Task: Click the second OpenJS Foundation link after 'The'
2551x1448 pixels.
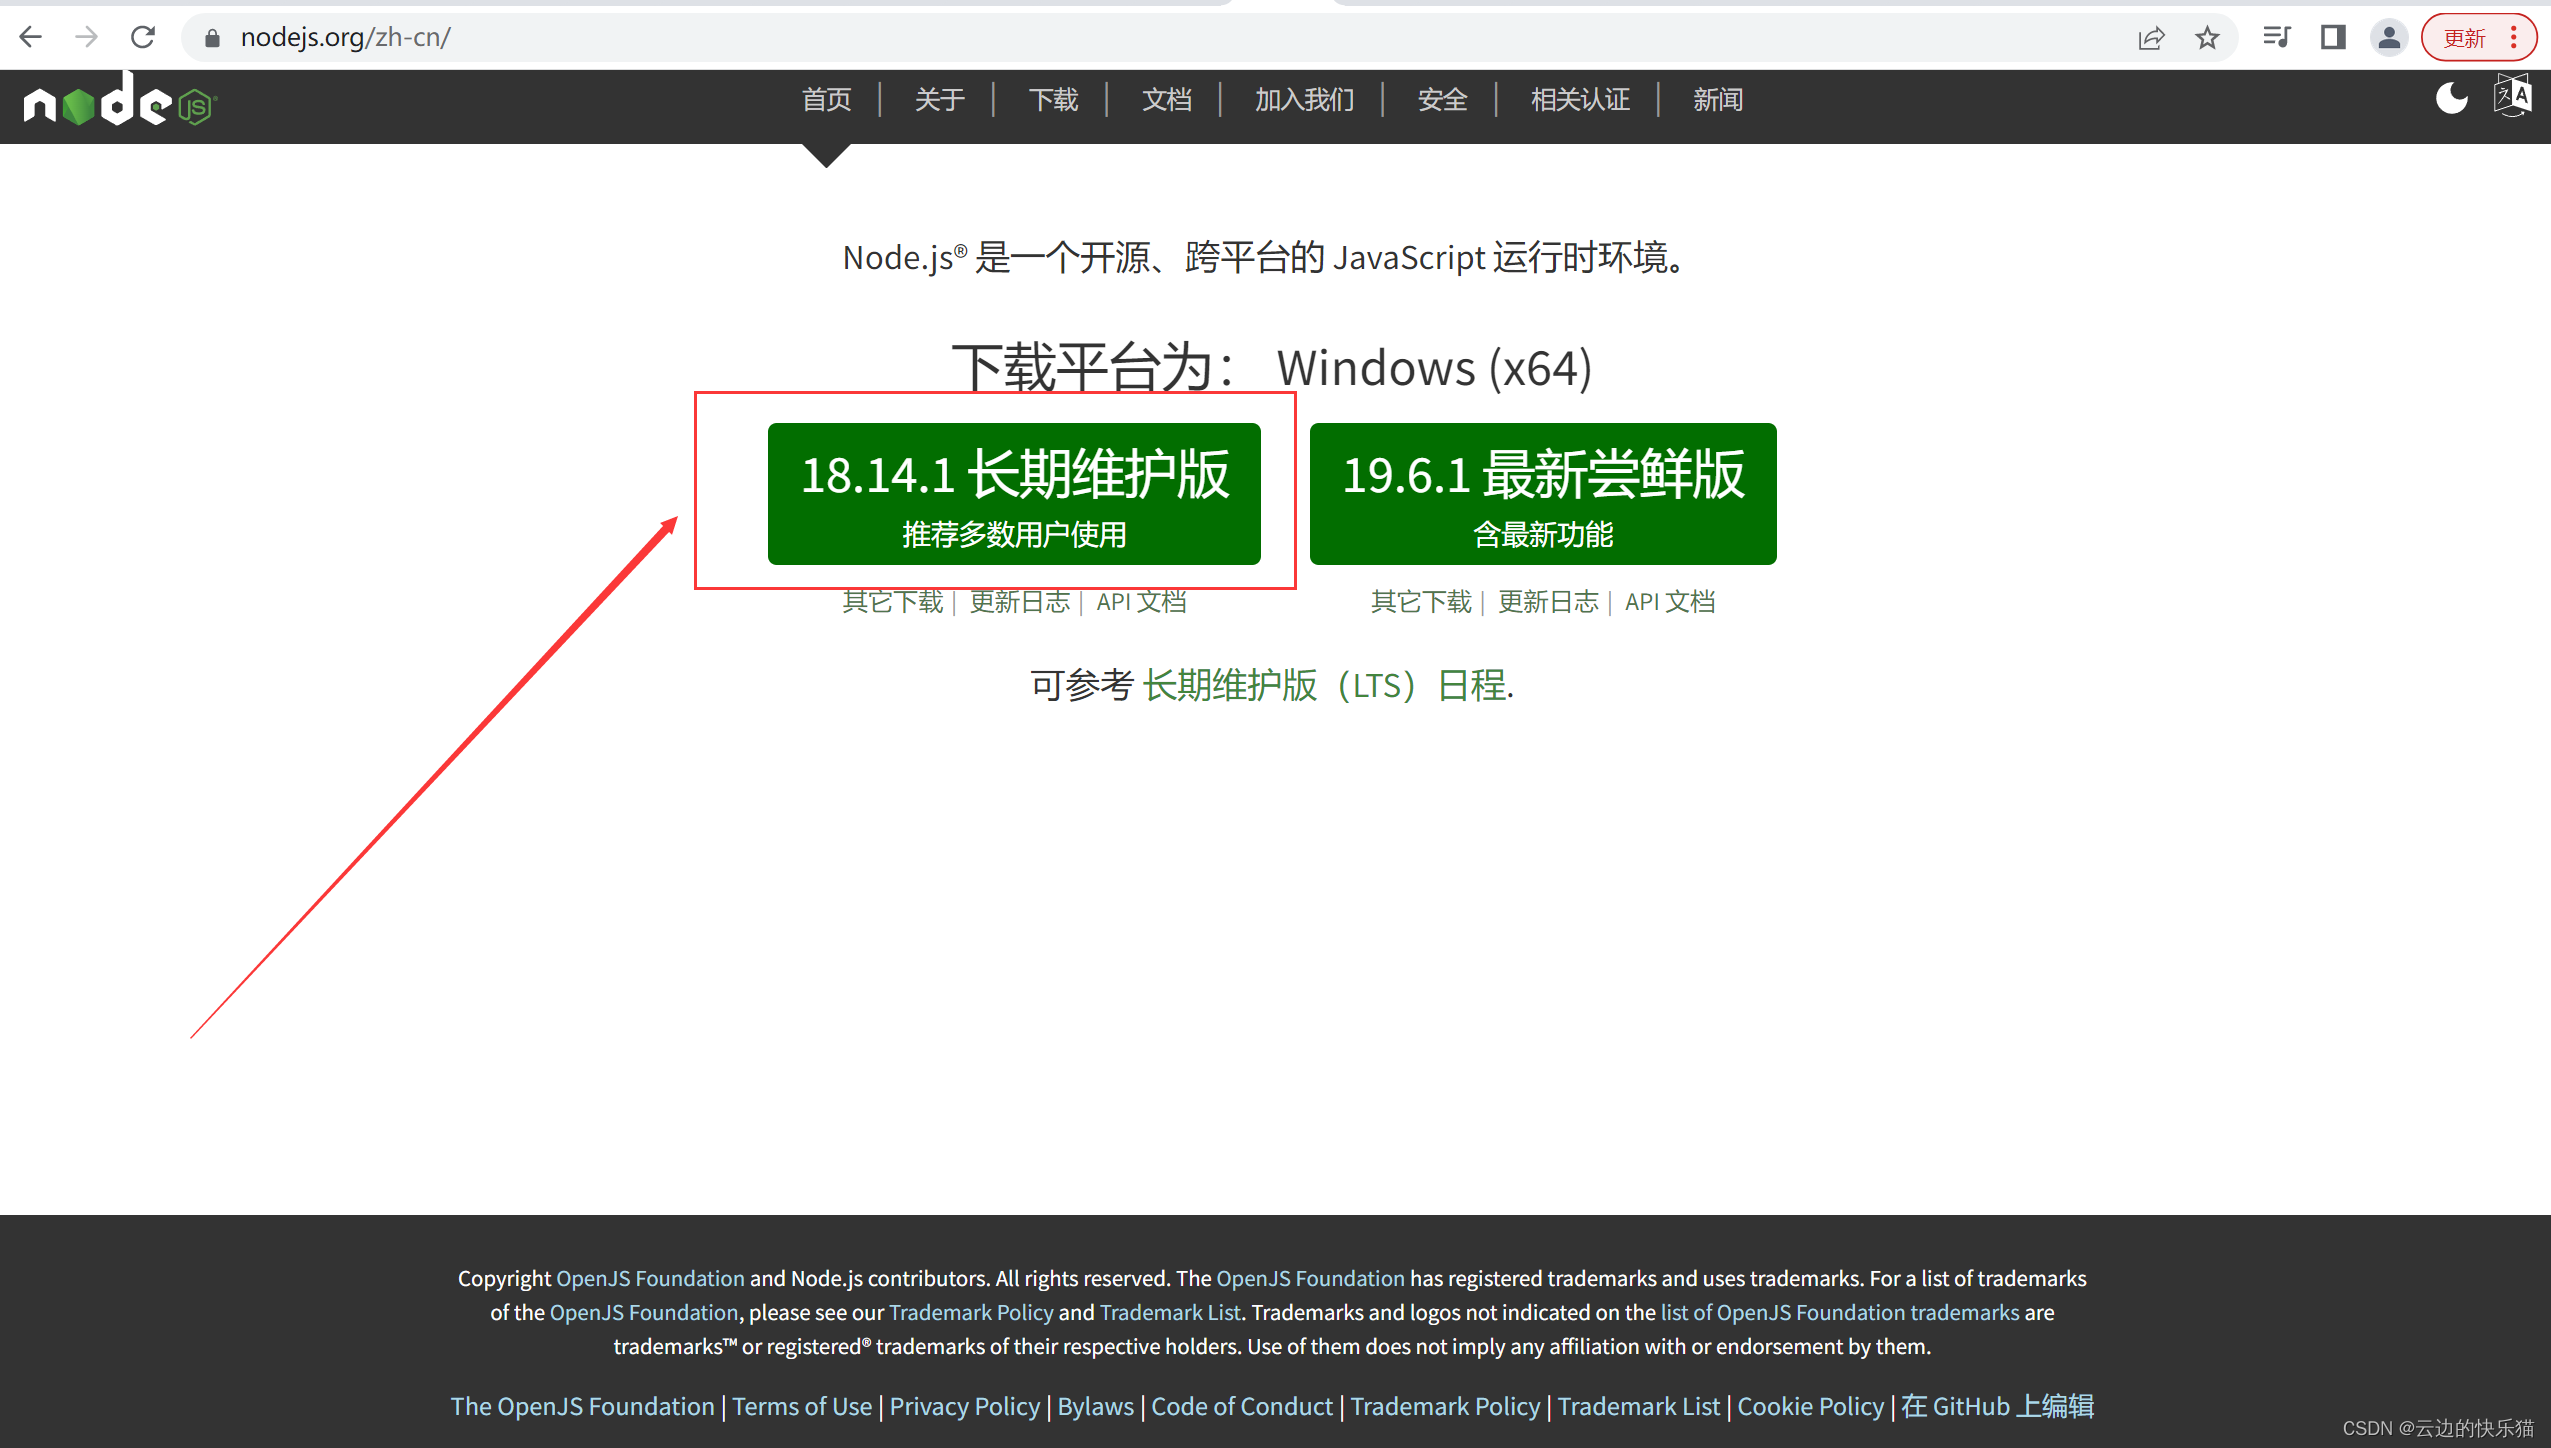Action: 1310,1278
